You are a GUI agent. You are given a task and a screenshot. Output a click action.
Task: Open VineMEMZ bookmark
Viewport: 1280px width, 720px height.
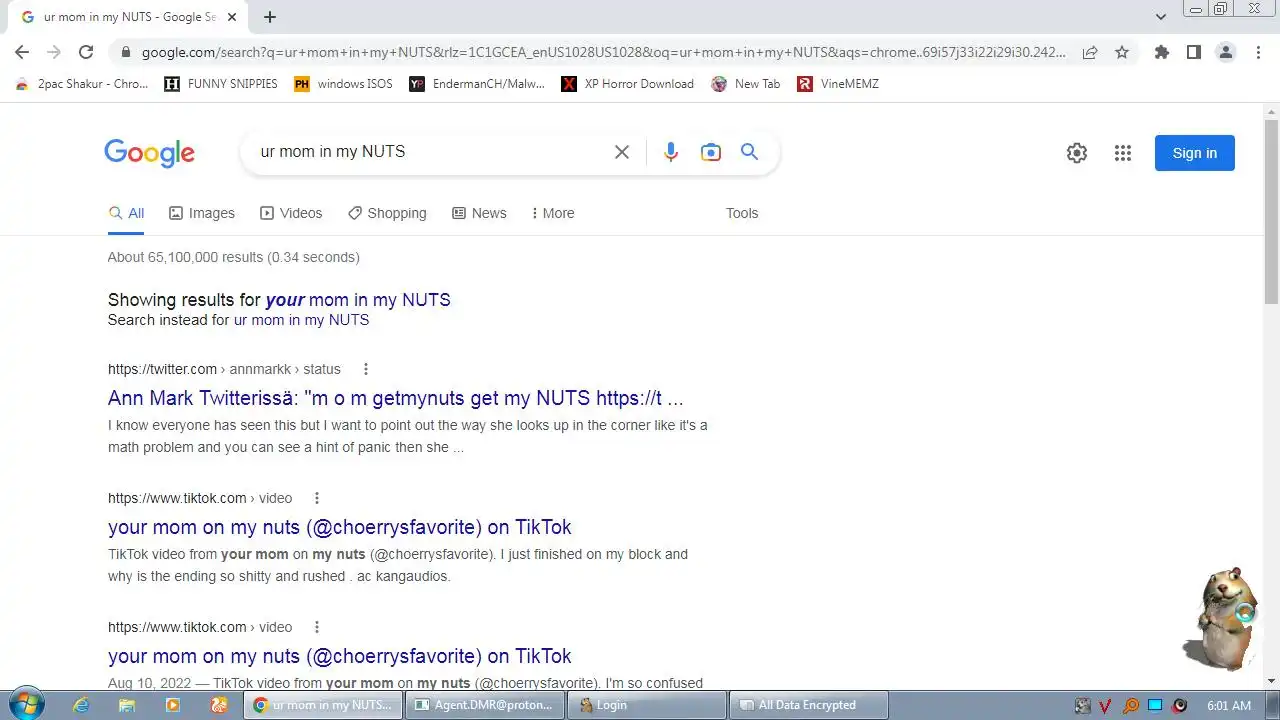(838, 84)
